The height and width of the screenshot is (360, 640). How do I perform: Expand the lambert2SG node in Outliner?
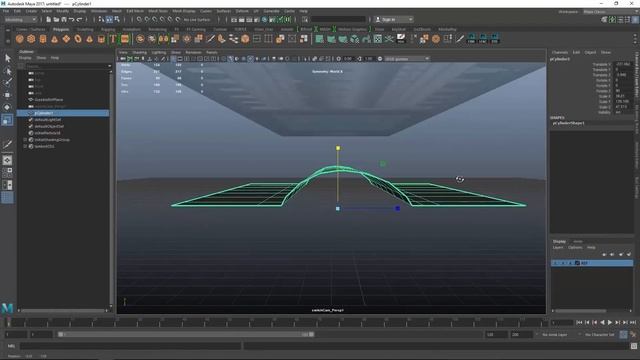pos(25,146)
